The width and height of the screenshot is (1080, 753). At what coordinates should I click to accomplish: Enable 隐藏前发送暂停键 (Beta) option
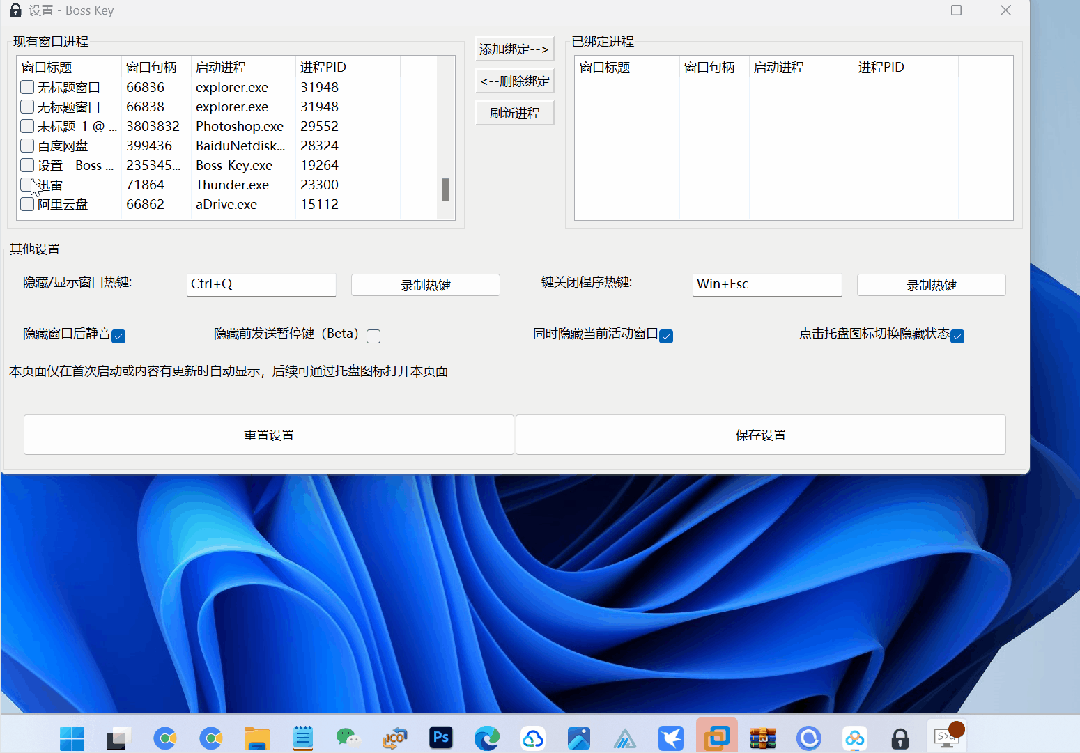[x=373, y=335]
